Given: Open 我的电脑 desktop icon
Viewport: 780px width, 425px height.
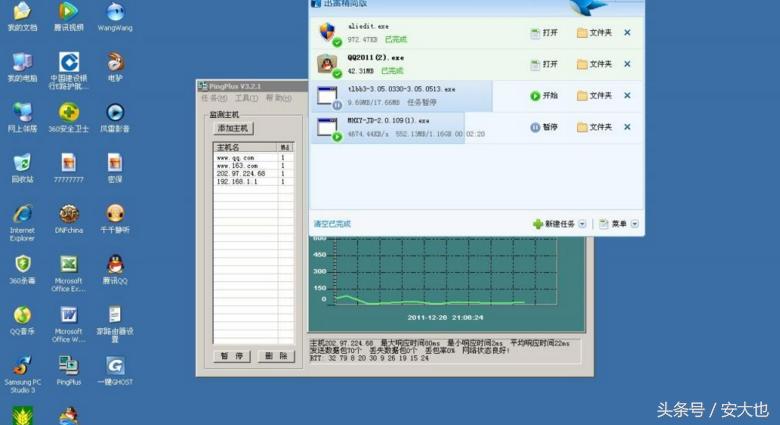Looking at the screenshot, I should (22, 67).
